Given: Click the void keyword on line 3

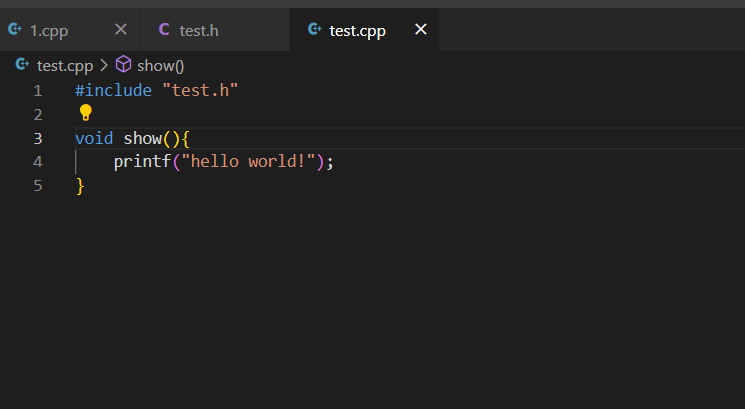Looking at the screenshot, I should click(94, 138).
